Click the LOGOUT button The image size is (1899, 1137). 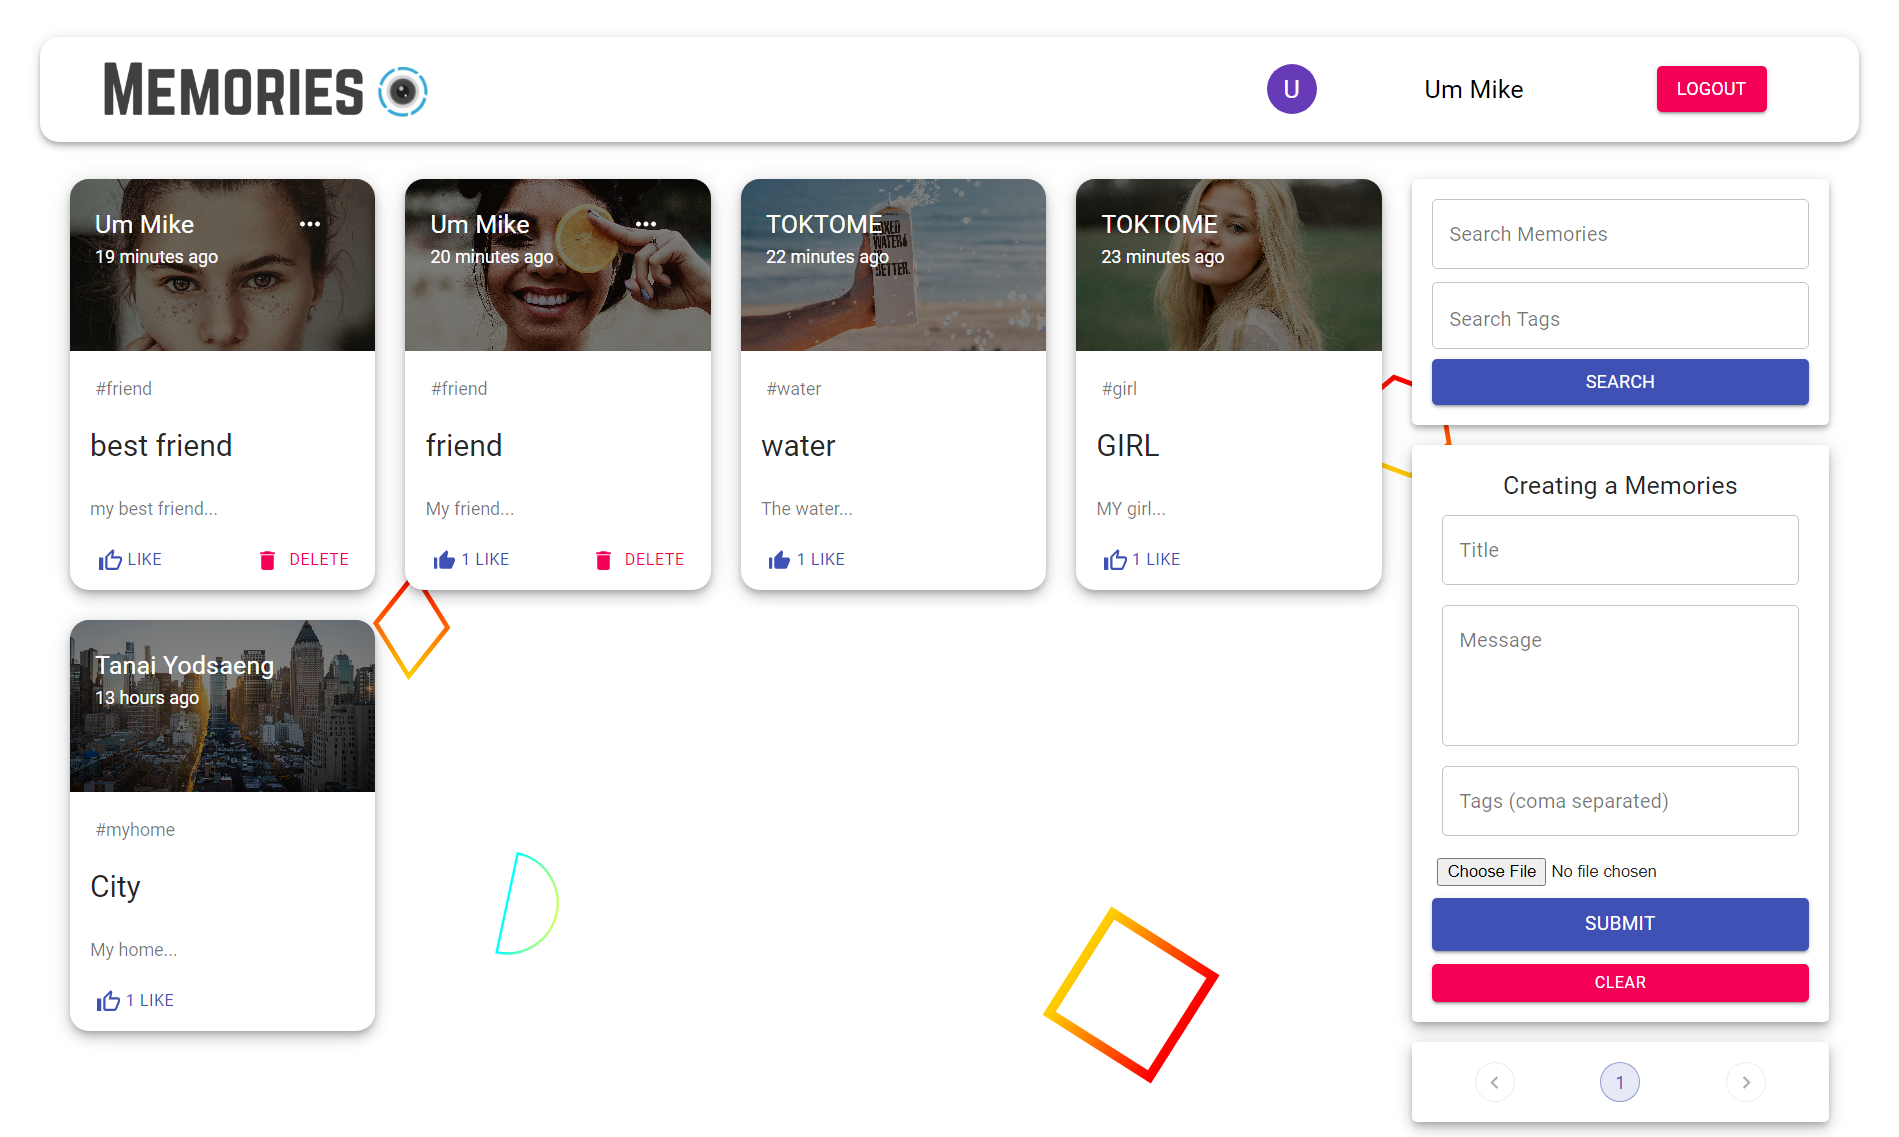click(x=1711, y=89)
